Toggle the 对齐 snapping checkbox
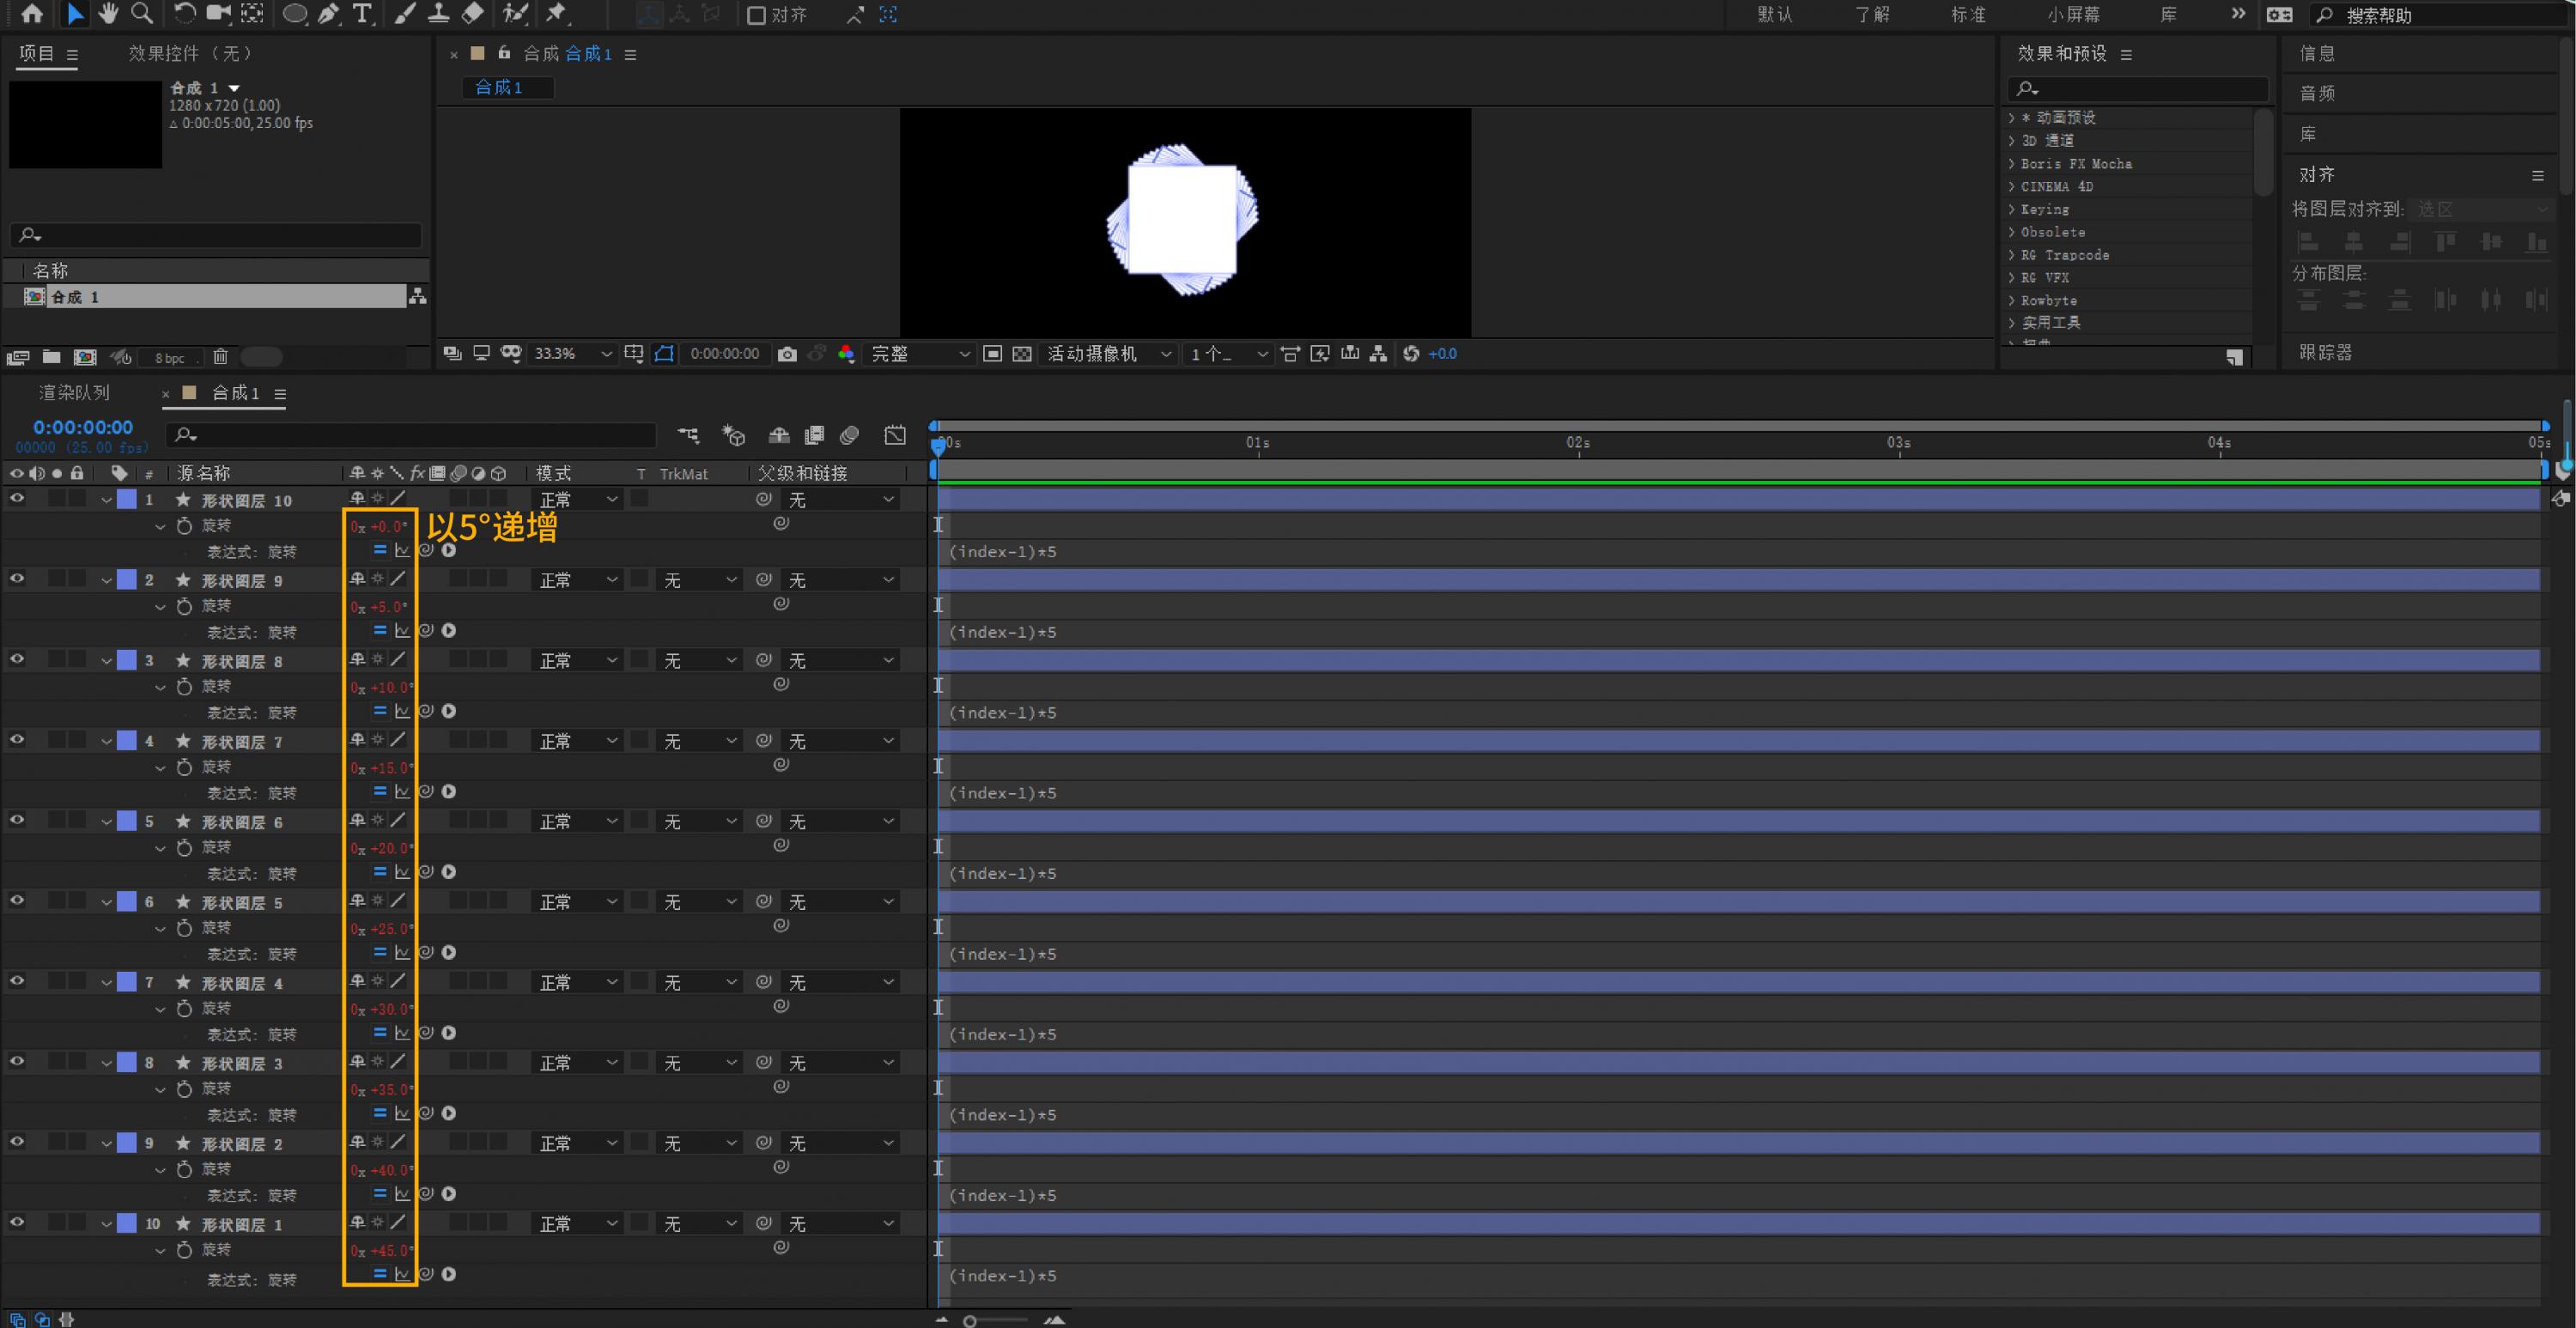Screen dimensions: 2576x1328 pos(757,15)
